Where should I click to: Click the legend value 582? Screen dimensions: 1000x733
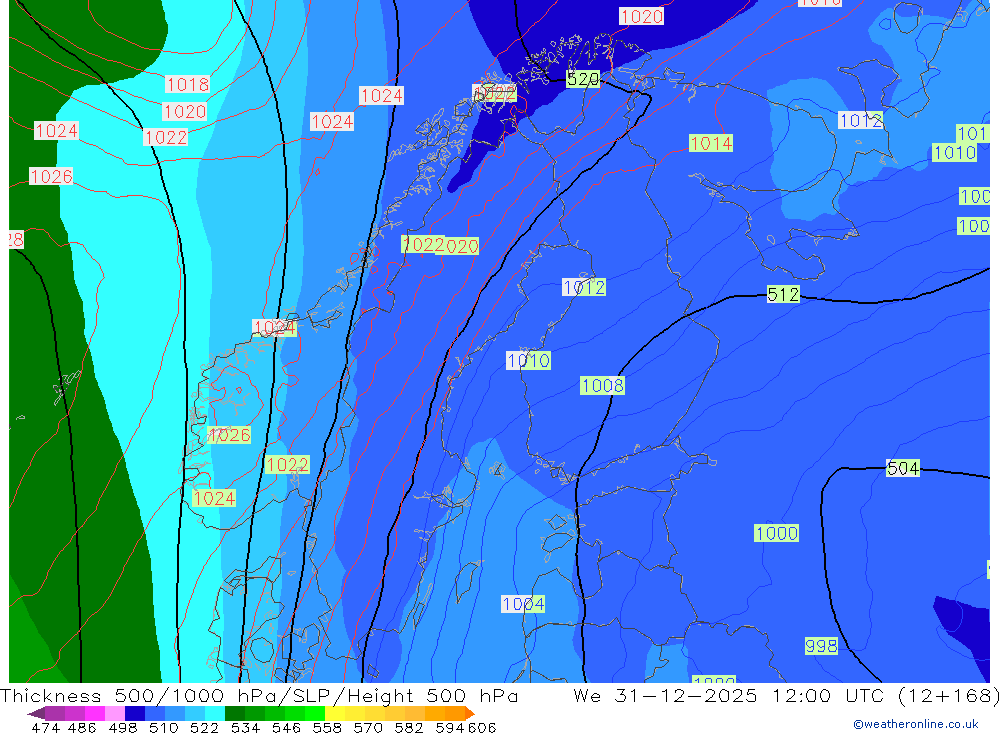click(409, 727)
